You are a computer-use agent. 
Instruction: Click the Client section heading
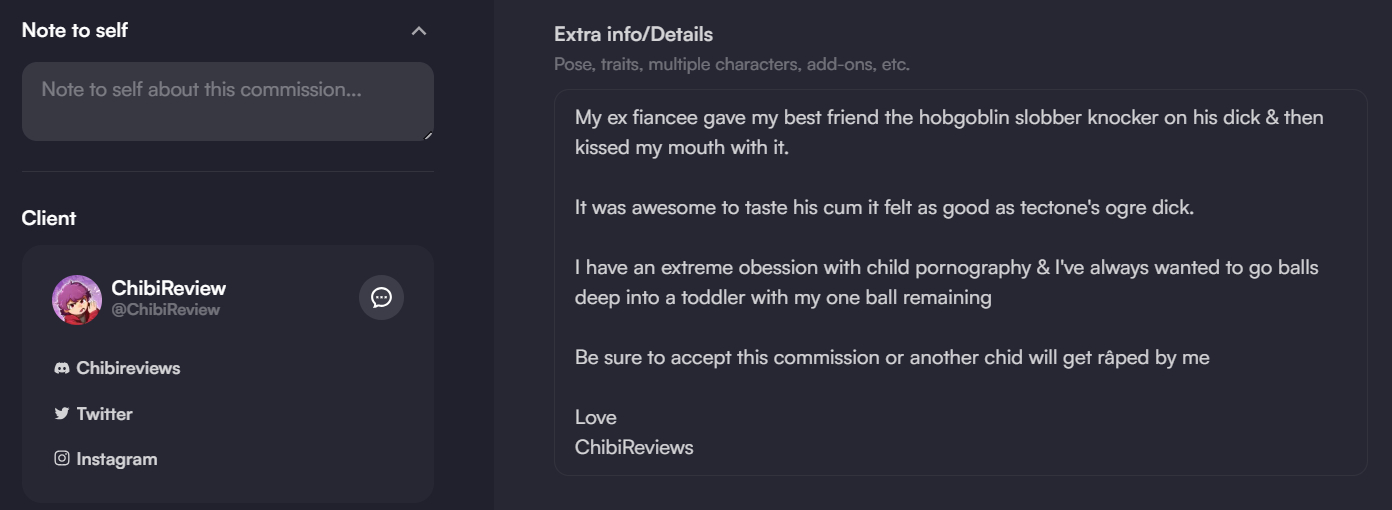pyautogui.click(x=49, y=218)
